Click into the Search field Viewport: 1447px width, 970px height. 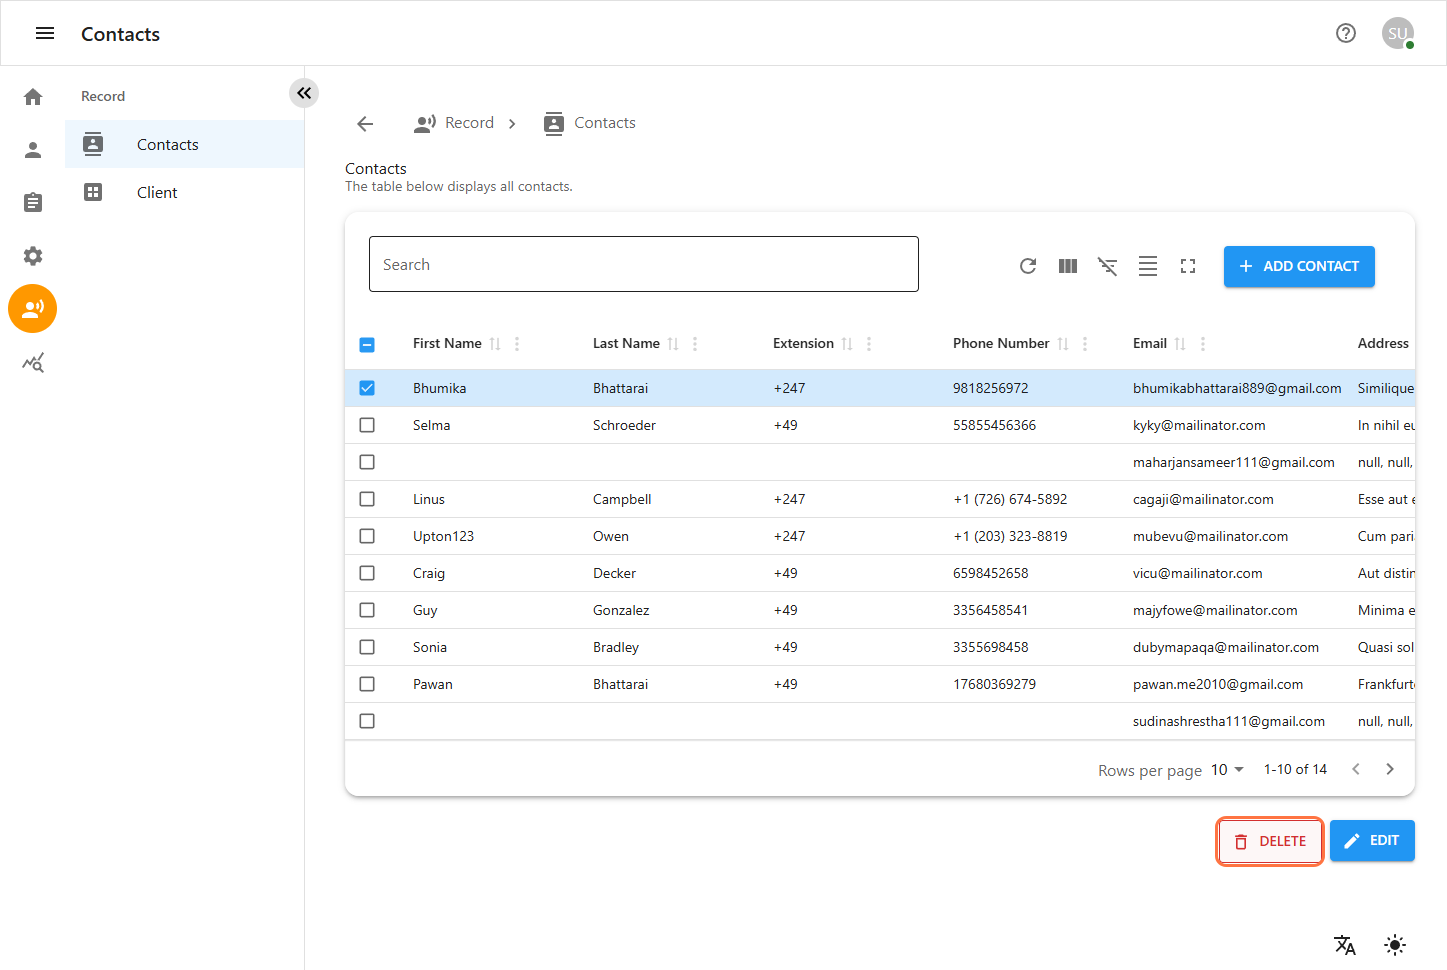(x=643, y=264)
